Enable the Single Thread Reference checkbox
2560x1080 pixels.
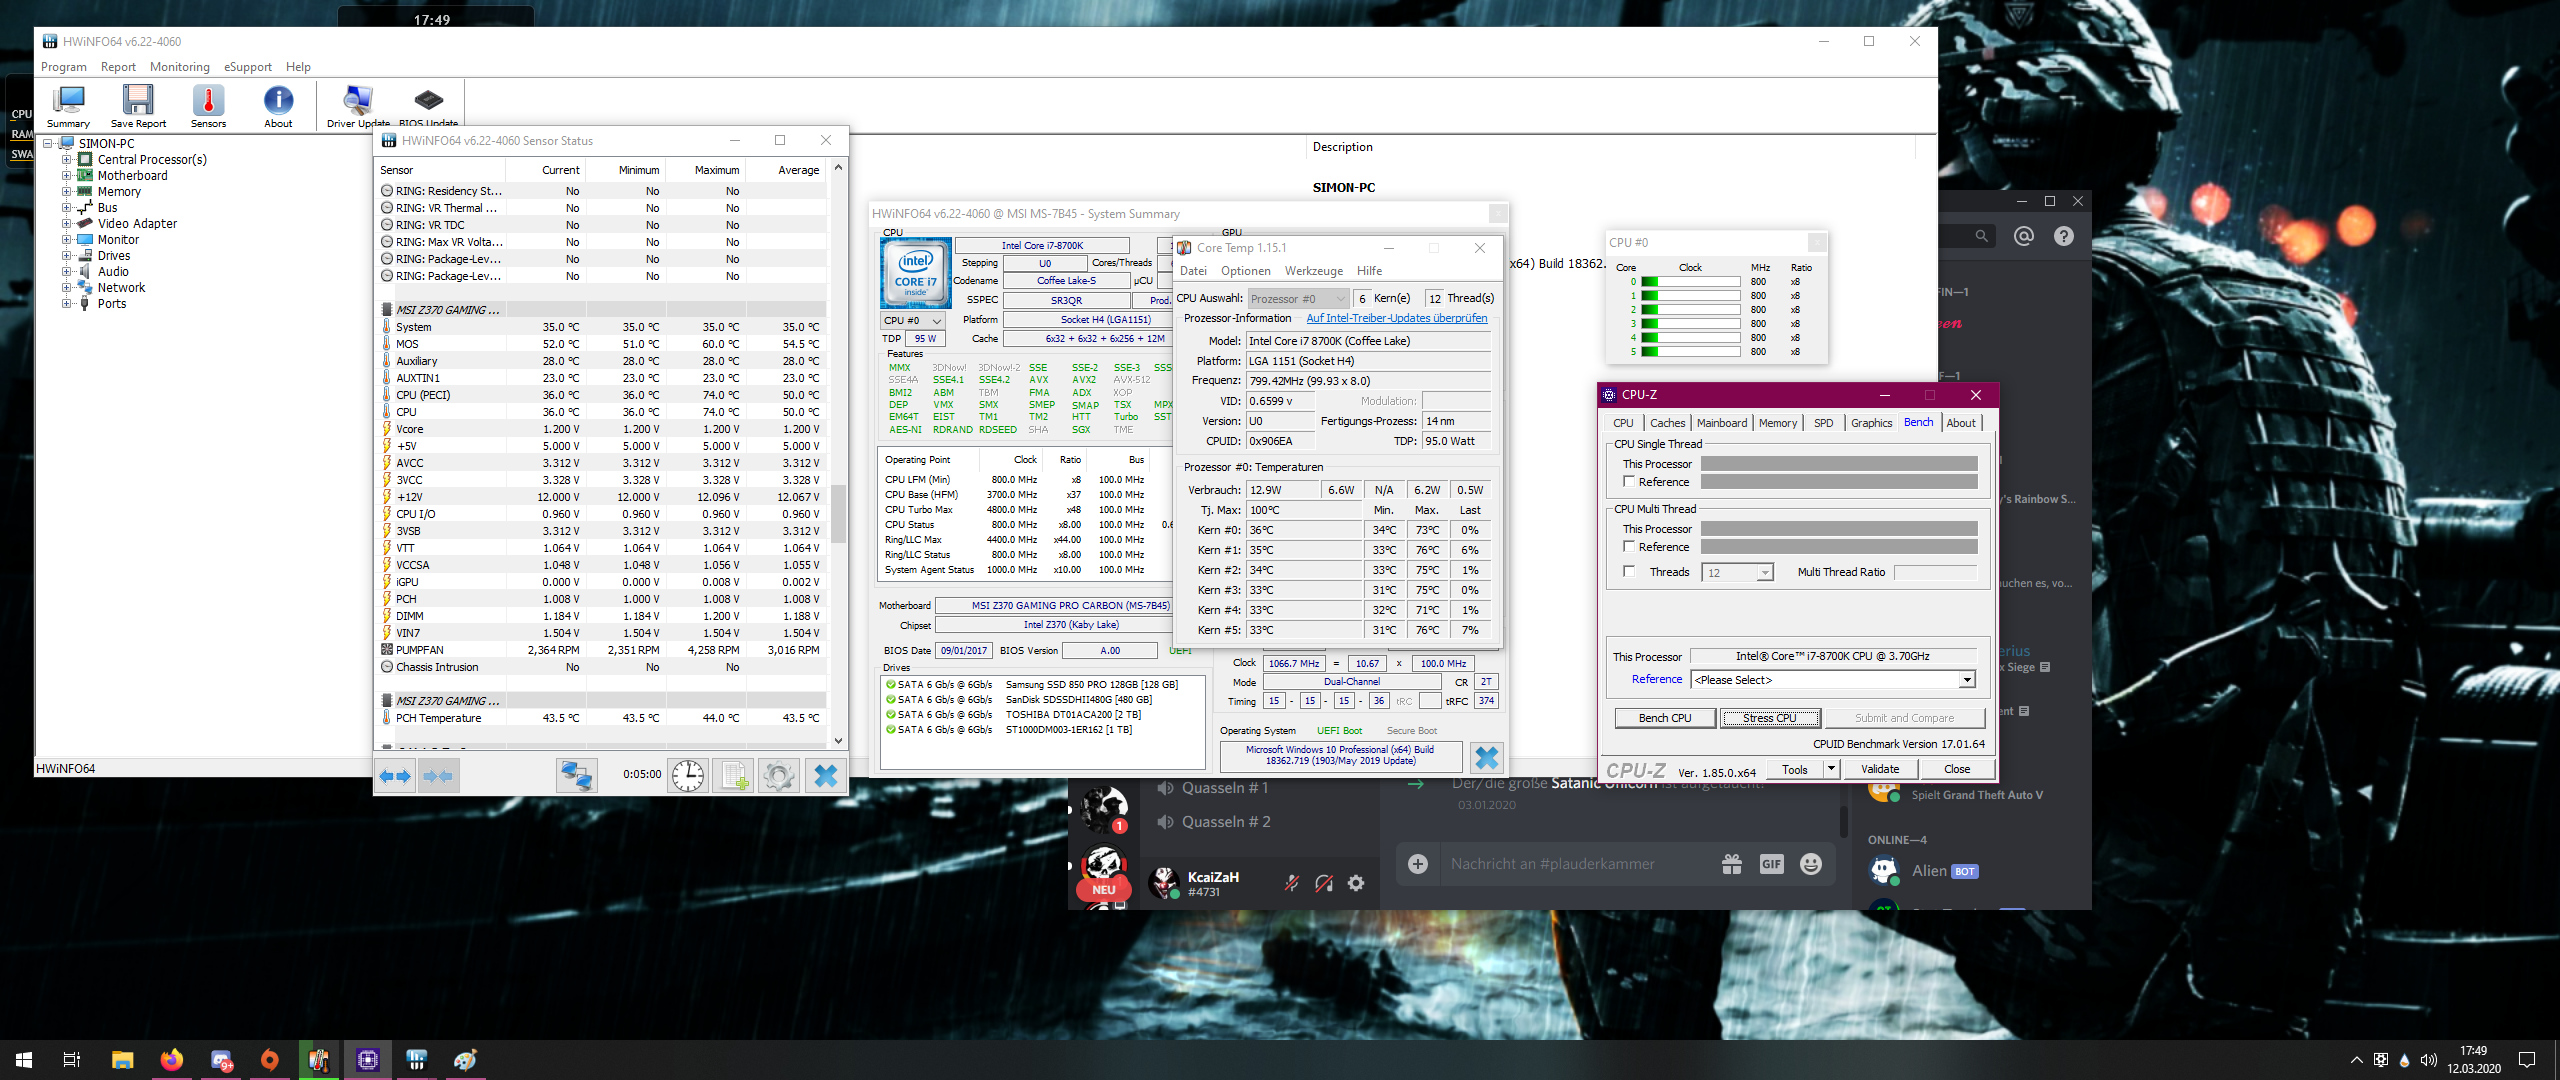tap(1629, 482)
